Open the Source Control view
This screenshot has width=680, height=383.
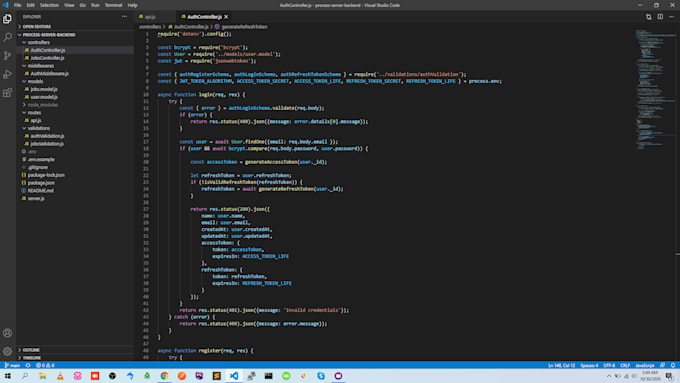7,56
